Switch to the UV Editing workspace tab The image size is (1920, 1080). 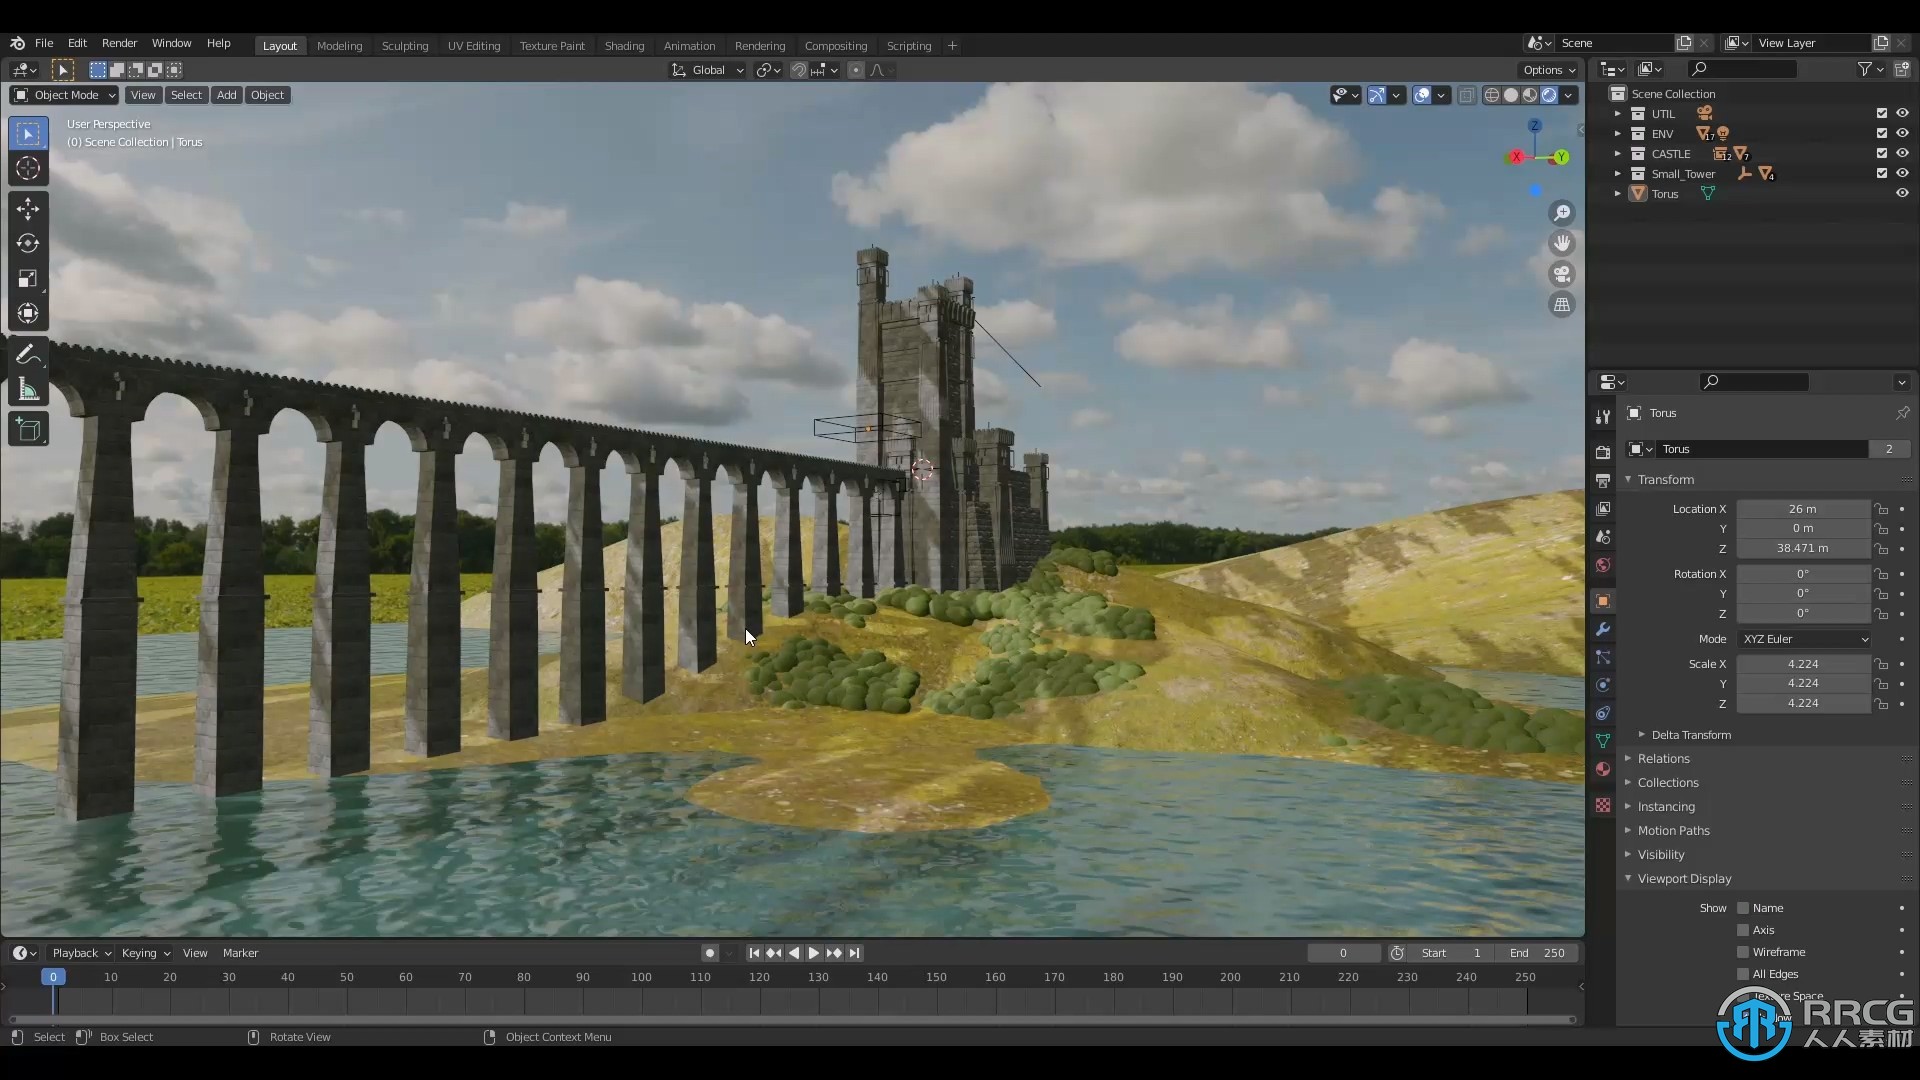(474, 46)
